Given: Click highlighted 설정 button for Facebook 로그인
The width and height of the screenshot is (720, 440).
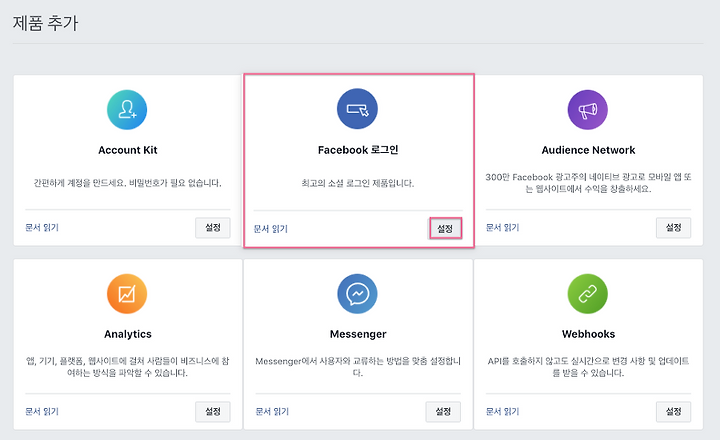Looking at the screenshot, I should [x=445, y=228].
